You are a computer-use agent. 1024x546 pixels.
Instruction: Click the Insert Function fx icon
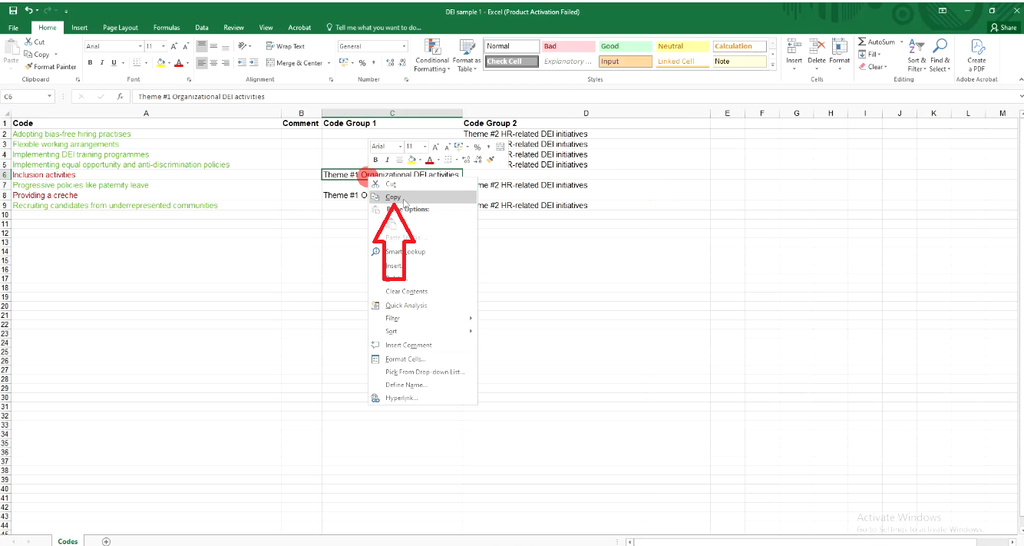click(120, 97)
